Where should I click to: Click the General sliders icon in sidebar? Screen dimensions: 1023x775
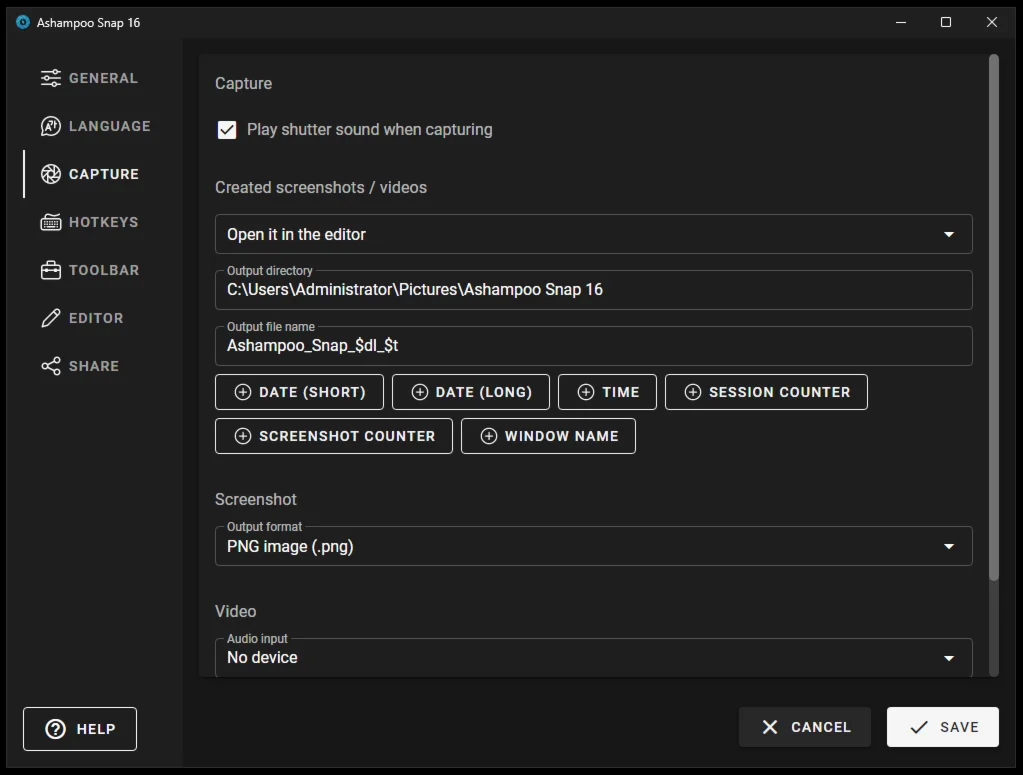coord(50,78)
